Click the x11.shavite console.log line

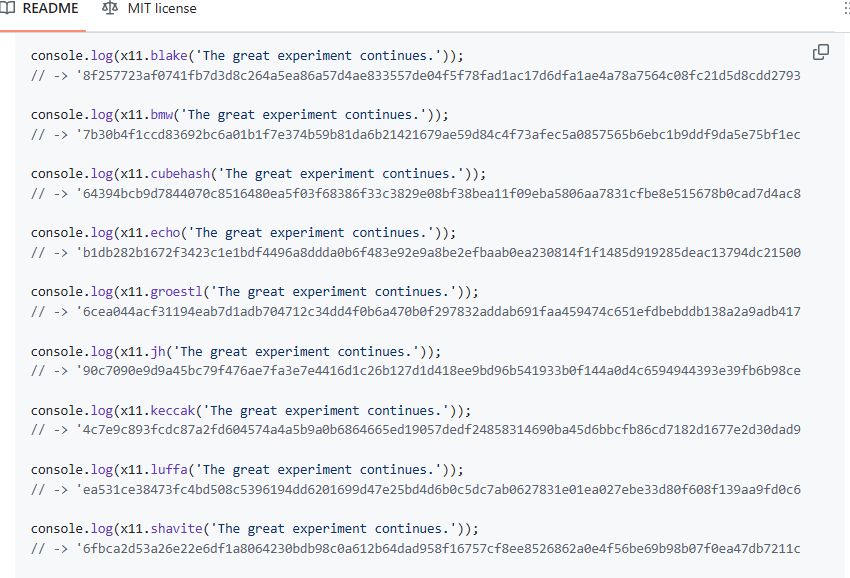point(255,529)
